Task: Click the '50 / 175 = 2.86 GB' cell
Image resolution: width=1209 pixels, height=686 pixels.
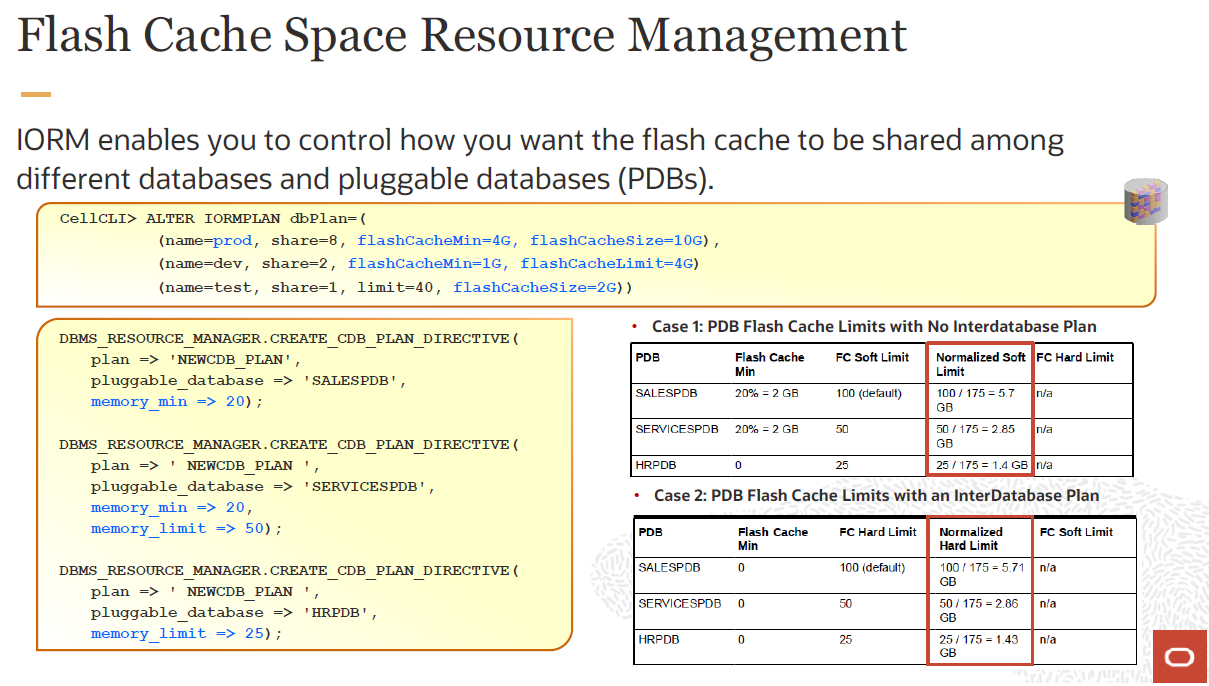Action: click(x=982, y=610)
